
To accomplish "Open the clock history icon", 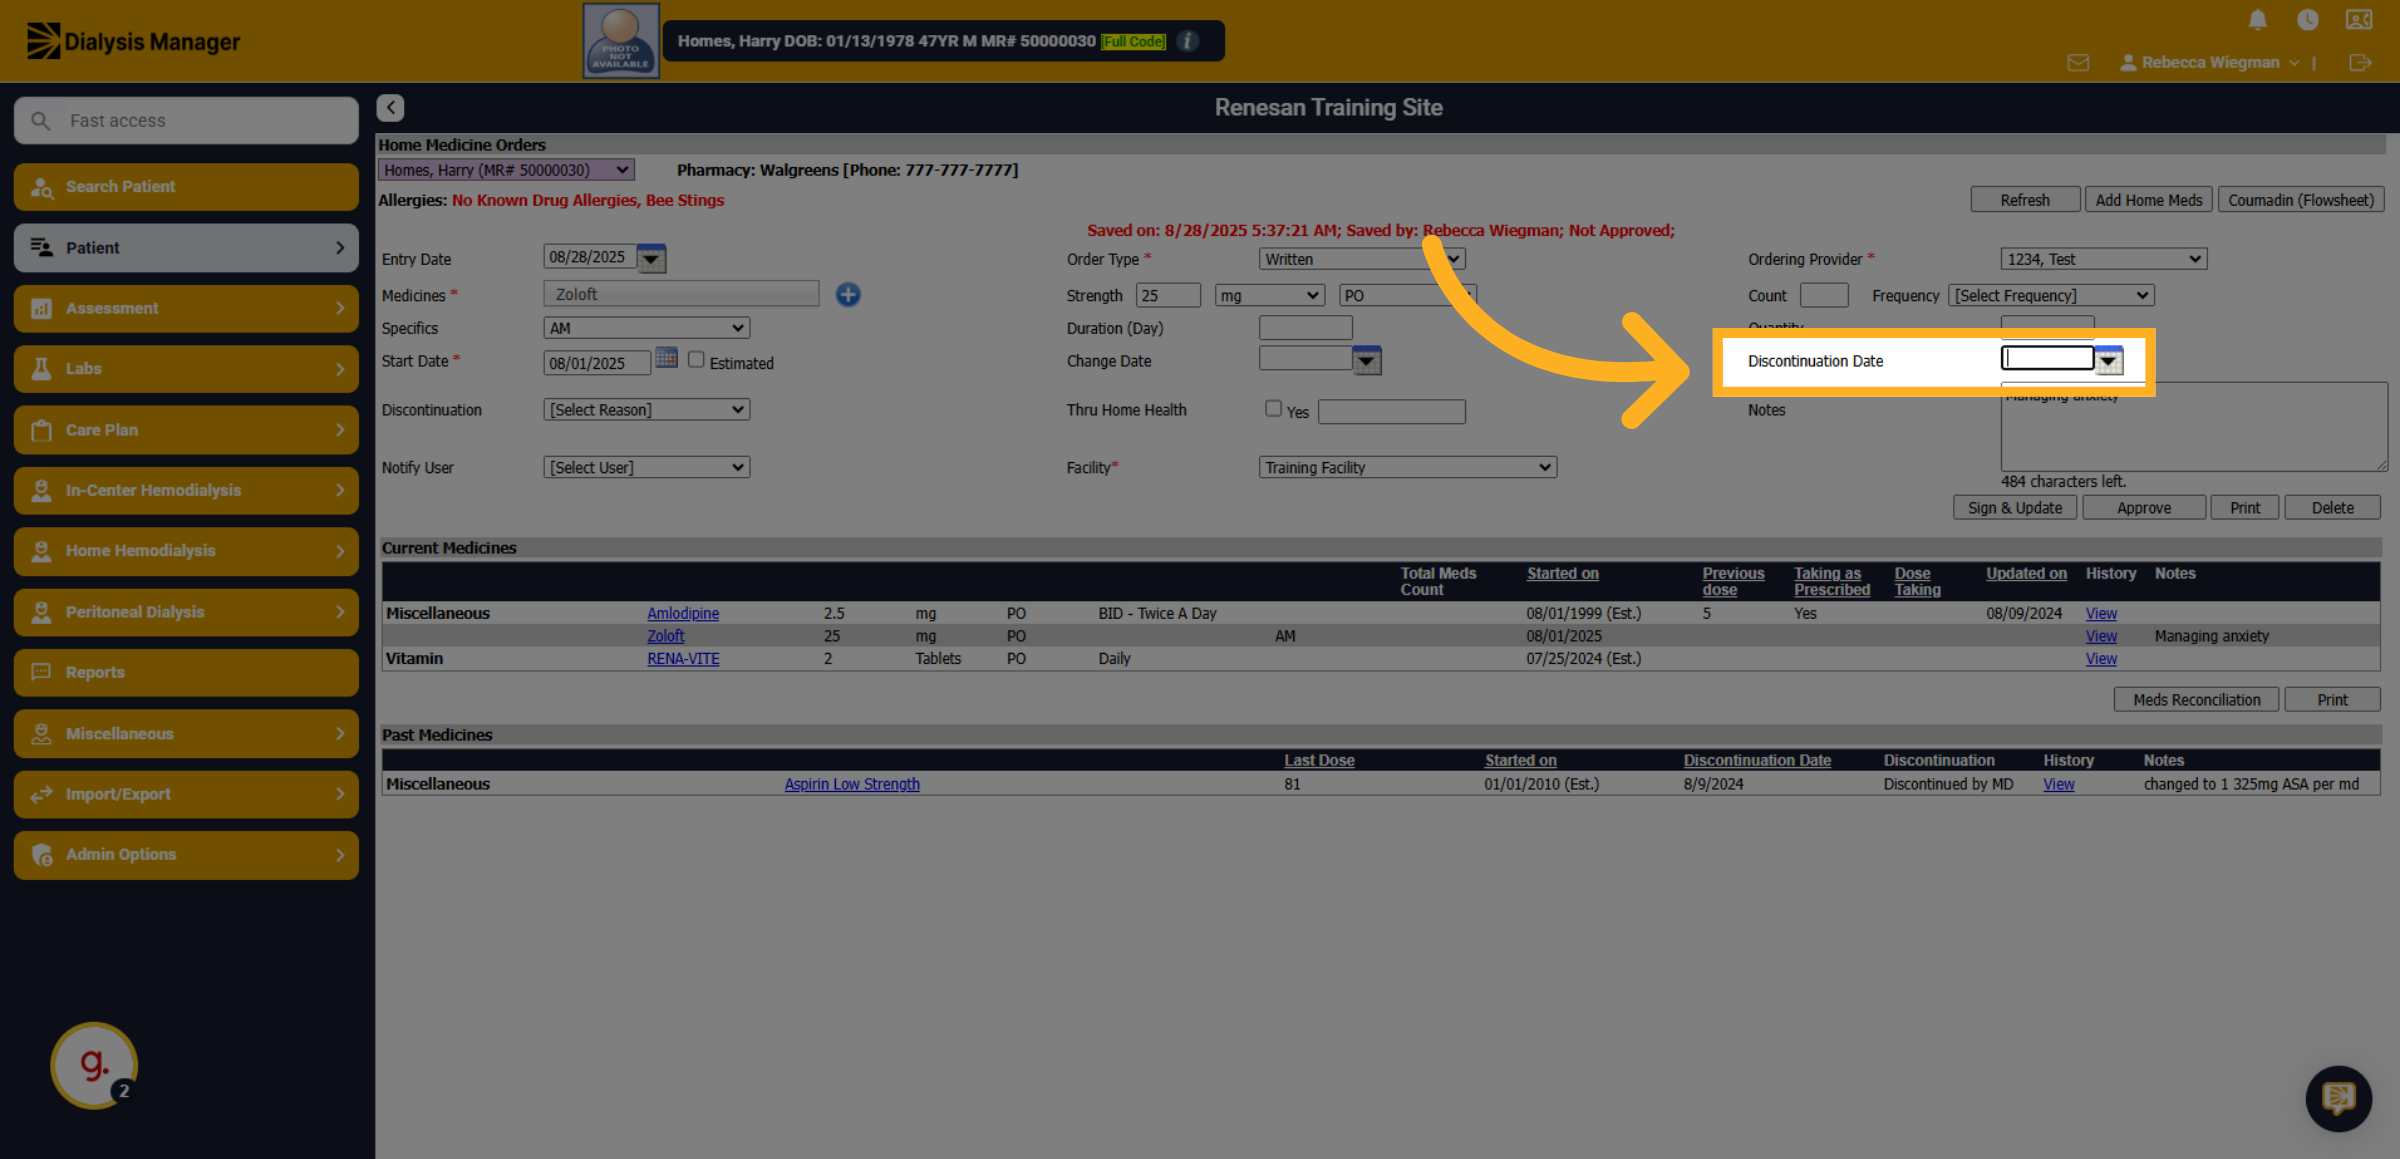I will pyautogui.click(x=2307, y=20).
